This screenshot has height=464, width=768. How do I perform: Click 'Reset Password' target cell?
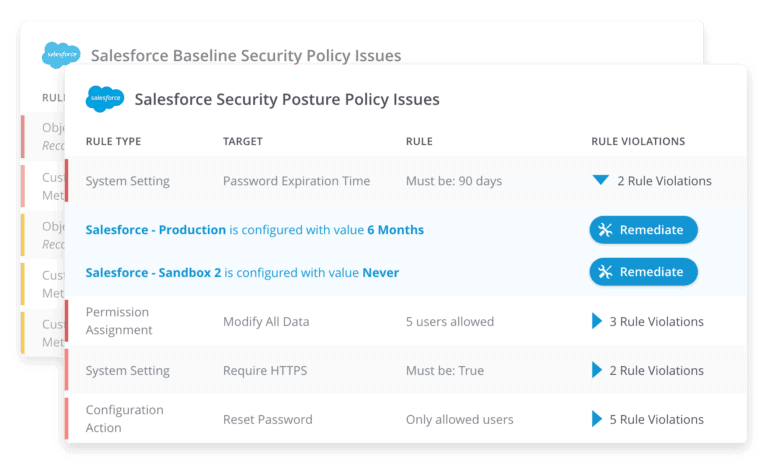point(267,419)
